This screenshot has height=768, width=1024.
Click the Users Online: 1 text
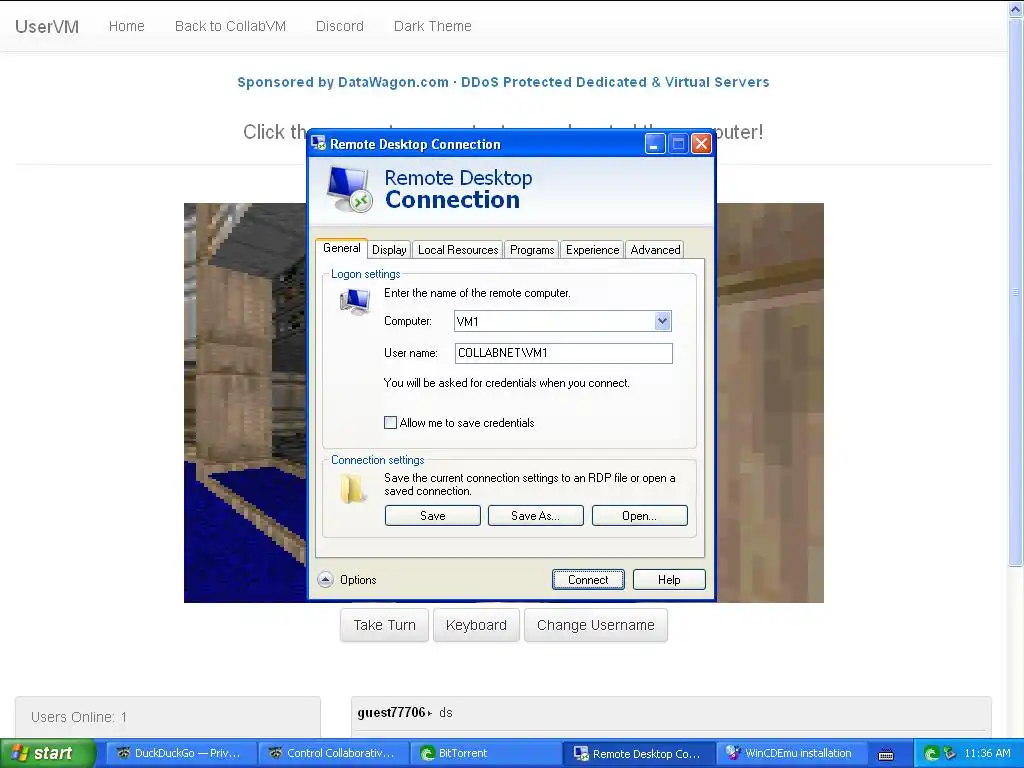pyautogui.click(x=79, y=717)
